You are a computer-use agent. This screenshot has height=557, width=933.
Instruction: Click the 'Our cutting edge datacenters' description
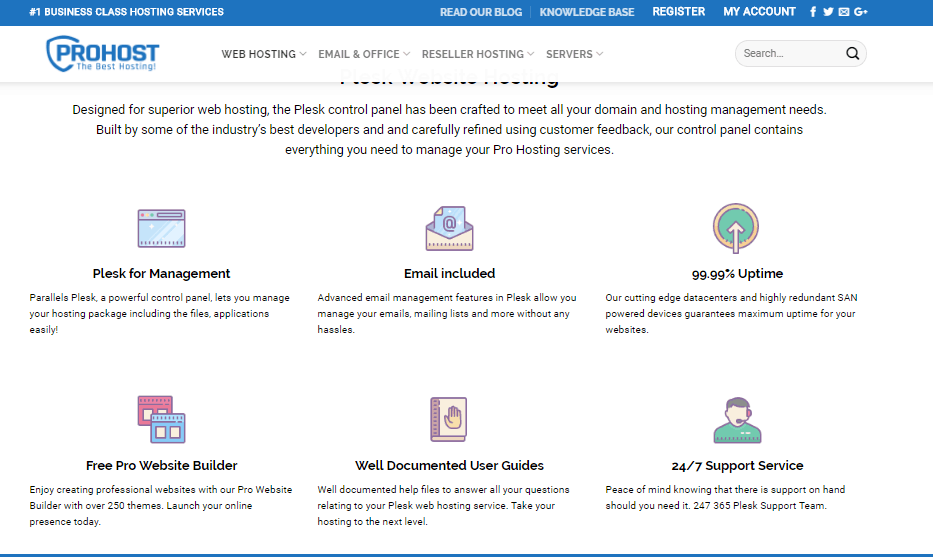(x=731, y=314)
